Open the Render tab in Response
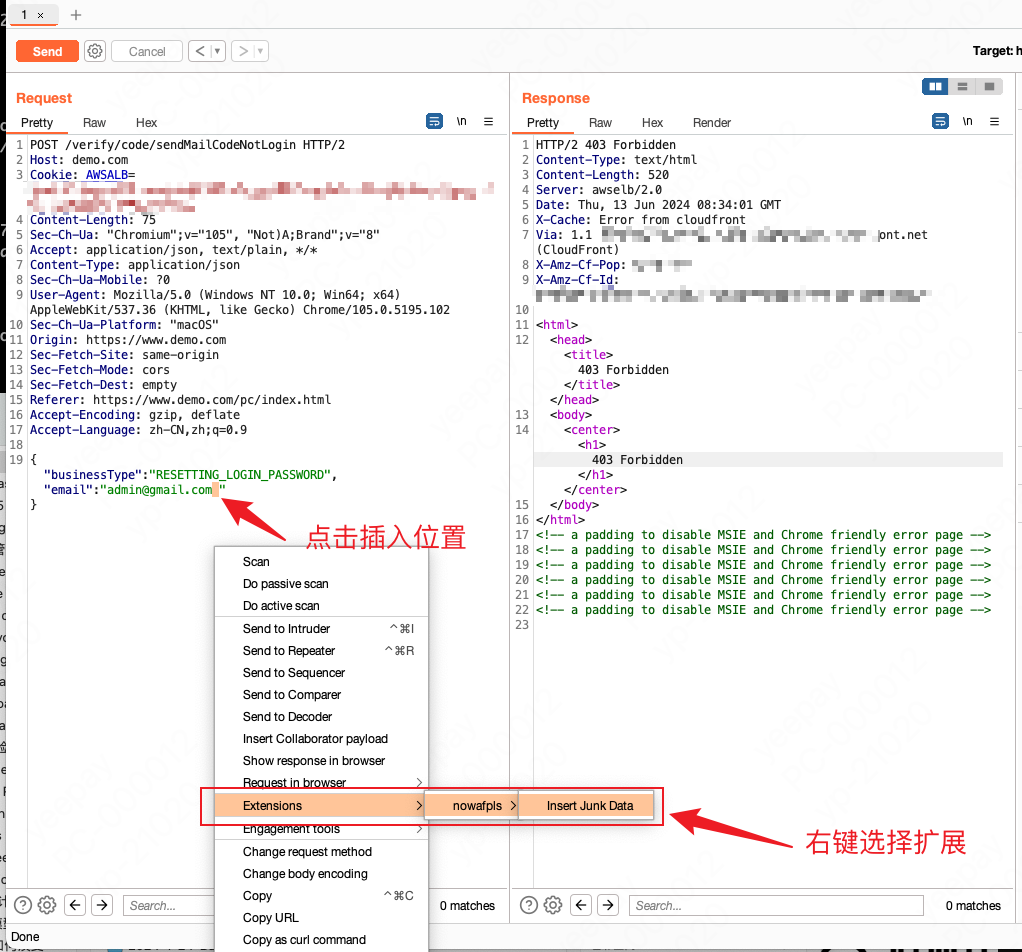Screen dimensions: 1022x952 tap(711, 122)
